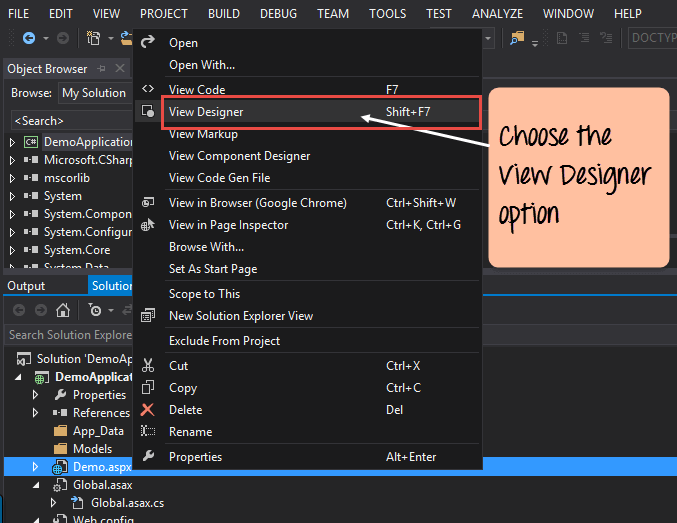Viewport: 677px width, 523px height.
Task: Open the Browse My Solution dropdown
Action: (x=94, y=93)
